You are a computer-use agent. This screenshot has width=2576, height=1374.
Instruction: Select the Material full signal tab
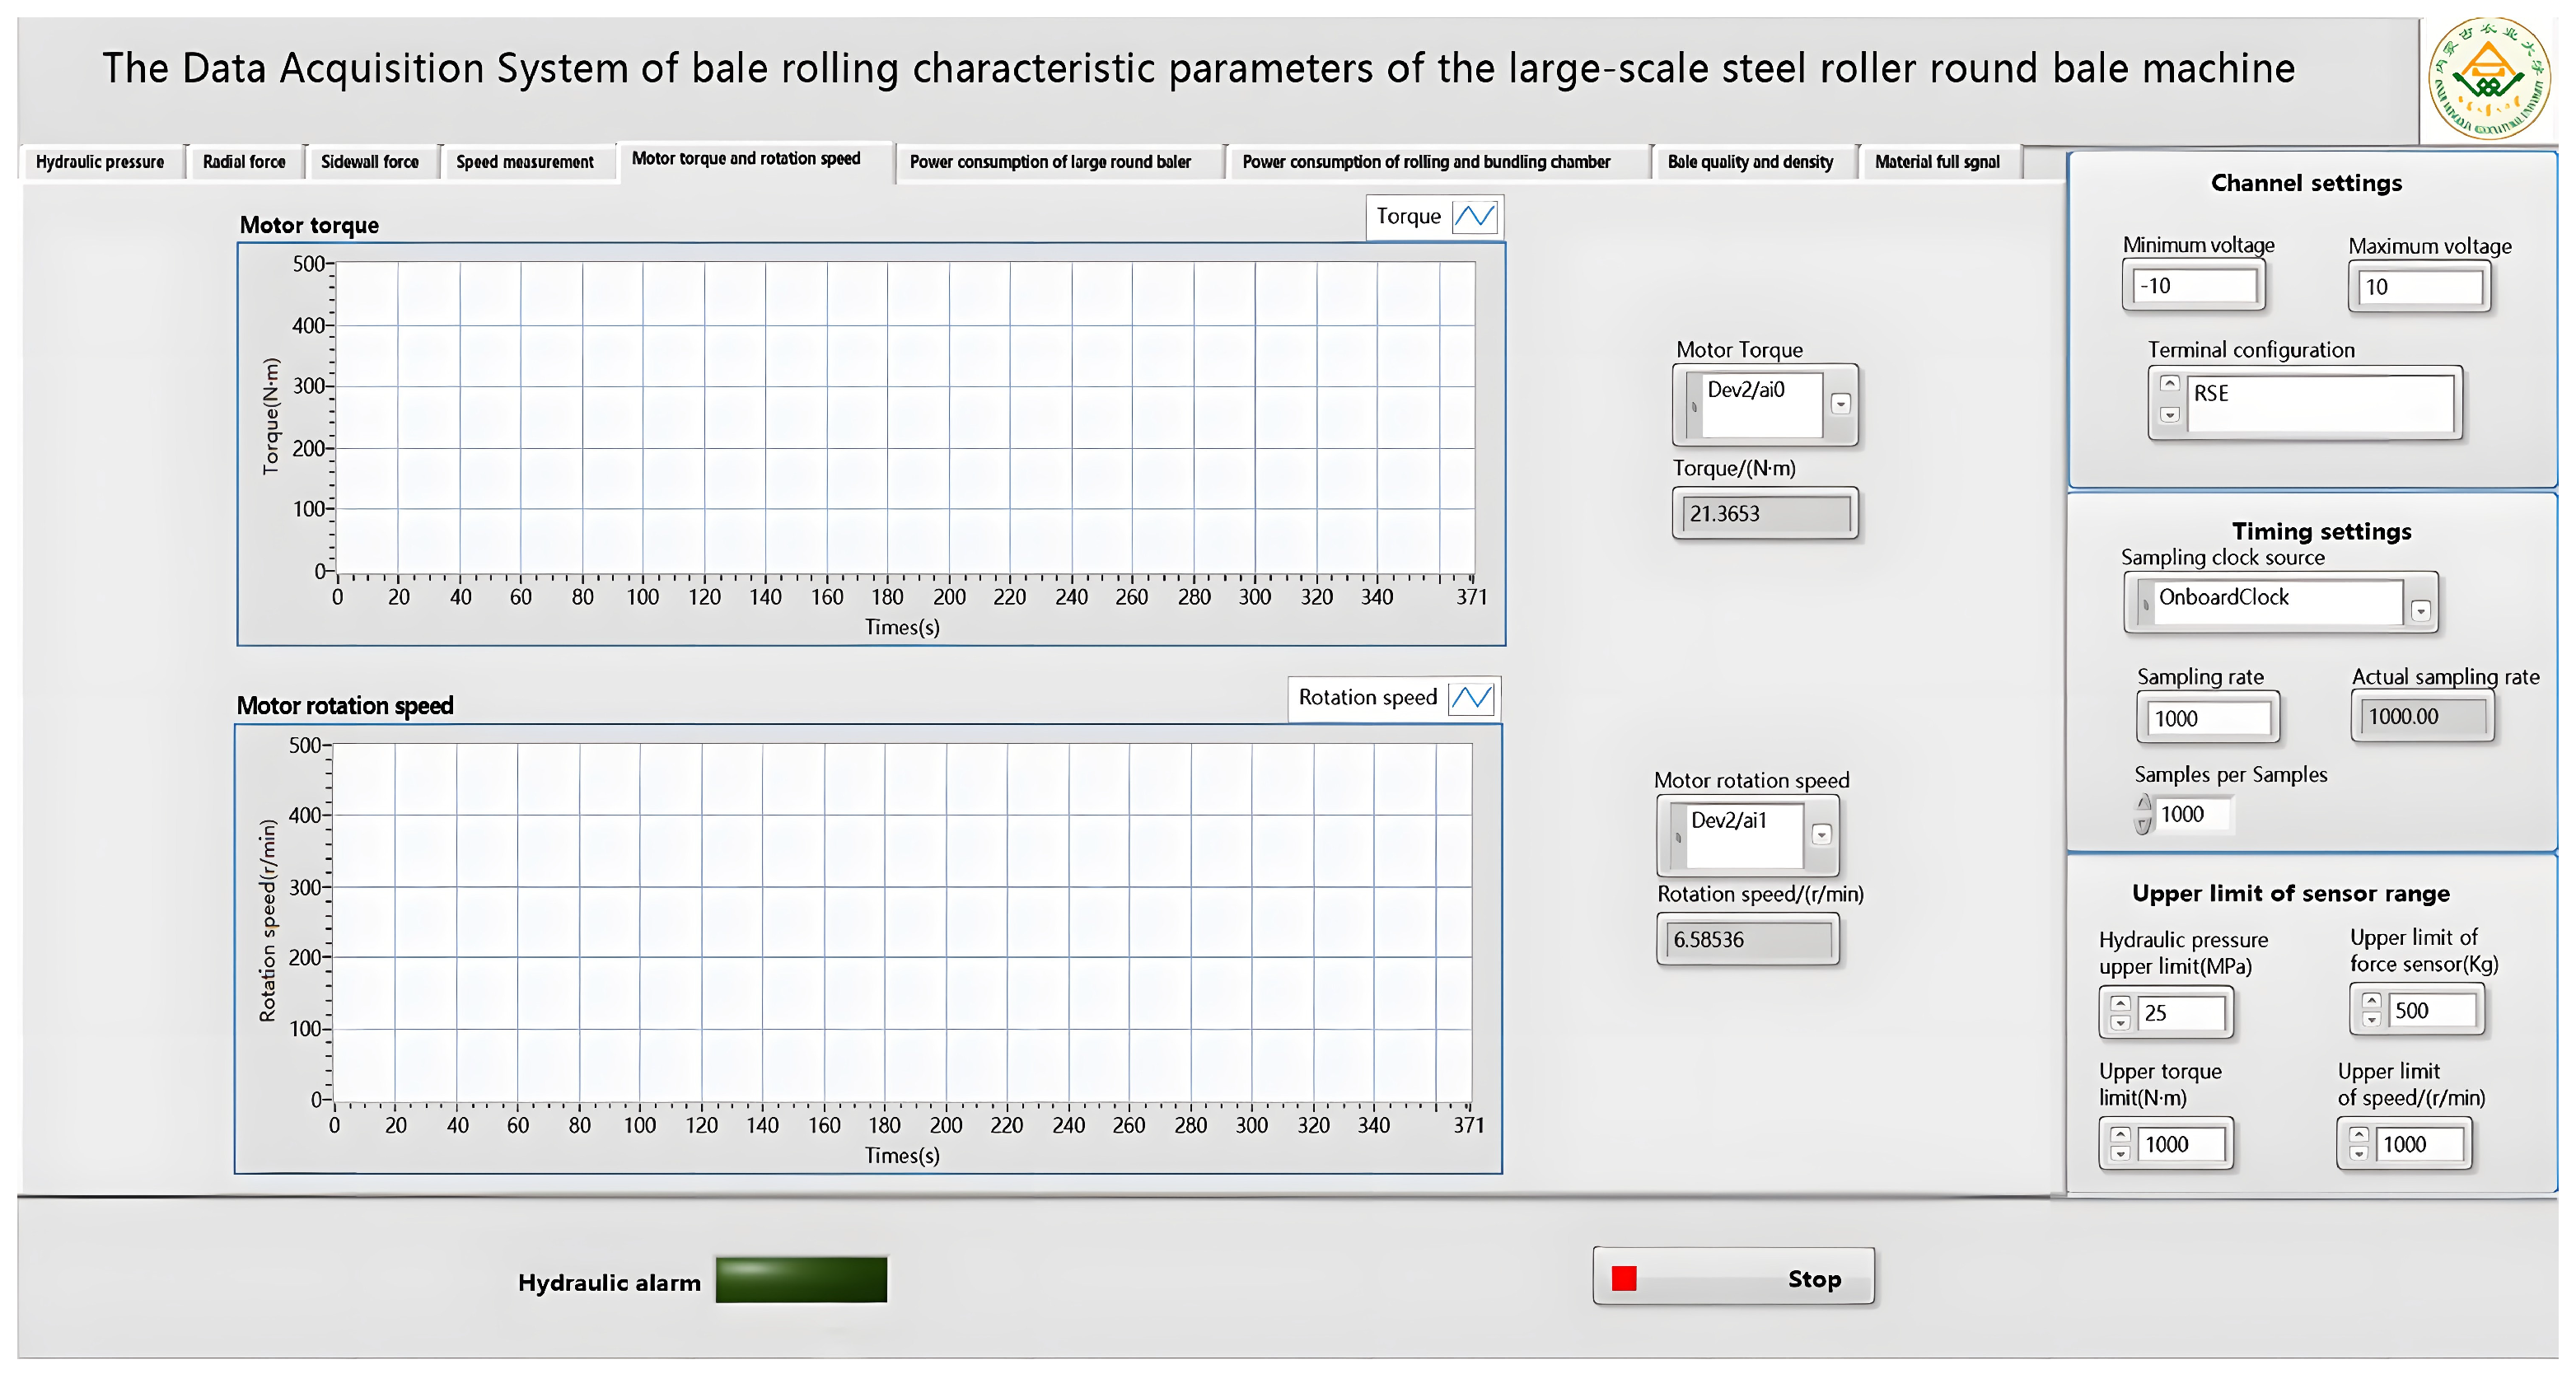click(1937, 162)
